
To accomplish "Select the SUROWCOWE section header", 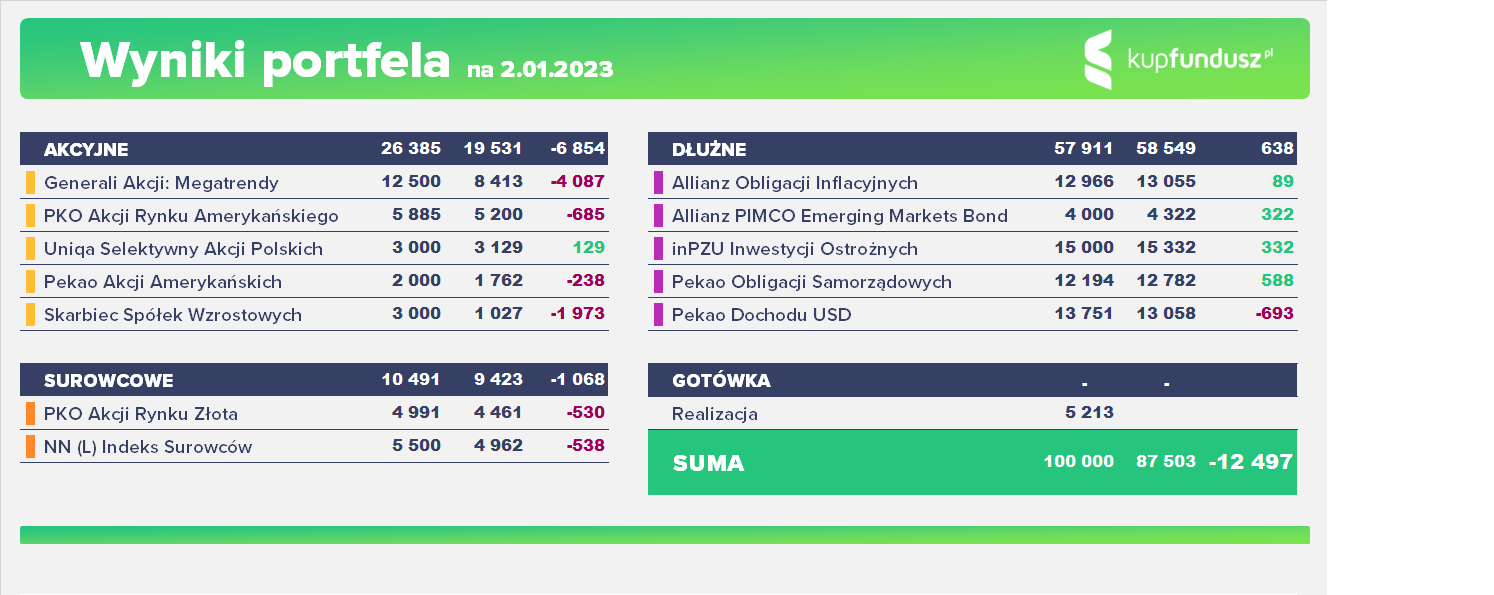I will pyautogui.click(x=109, y=381).
